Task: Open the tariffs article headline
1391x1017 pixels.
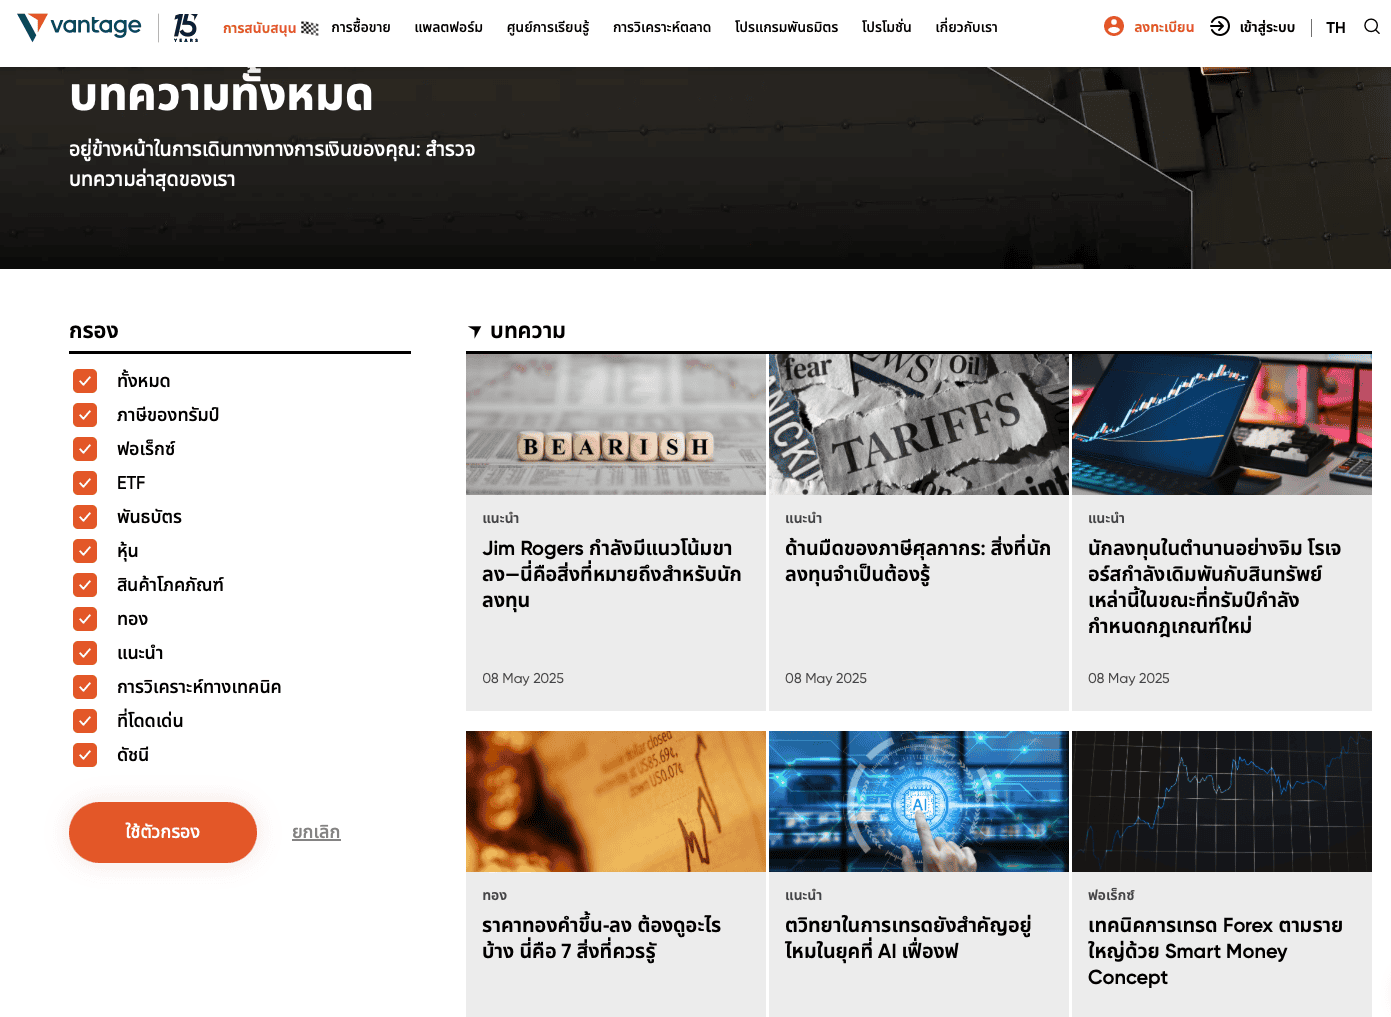Action: [x=917, y=561]
